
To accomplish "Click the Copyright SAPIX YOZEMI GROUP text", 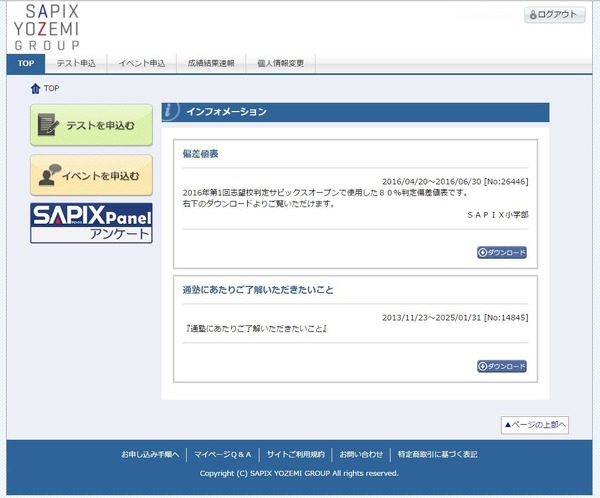I will click(299, 474).
